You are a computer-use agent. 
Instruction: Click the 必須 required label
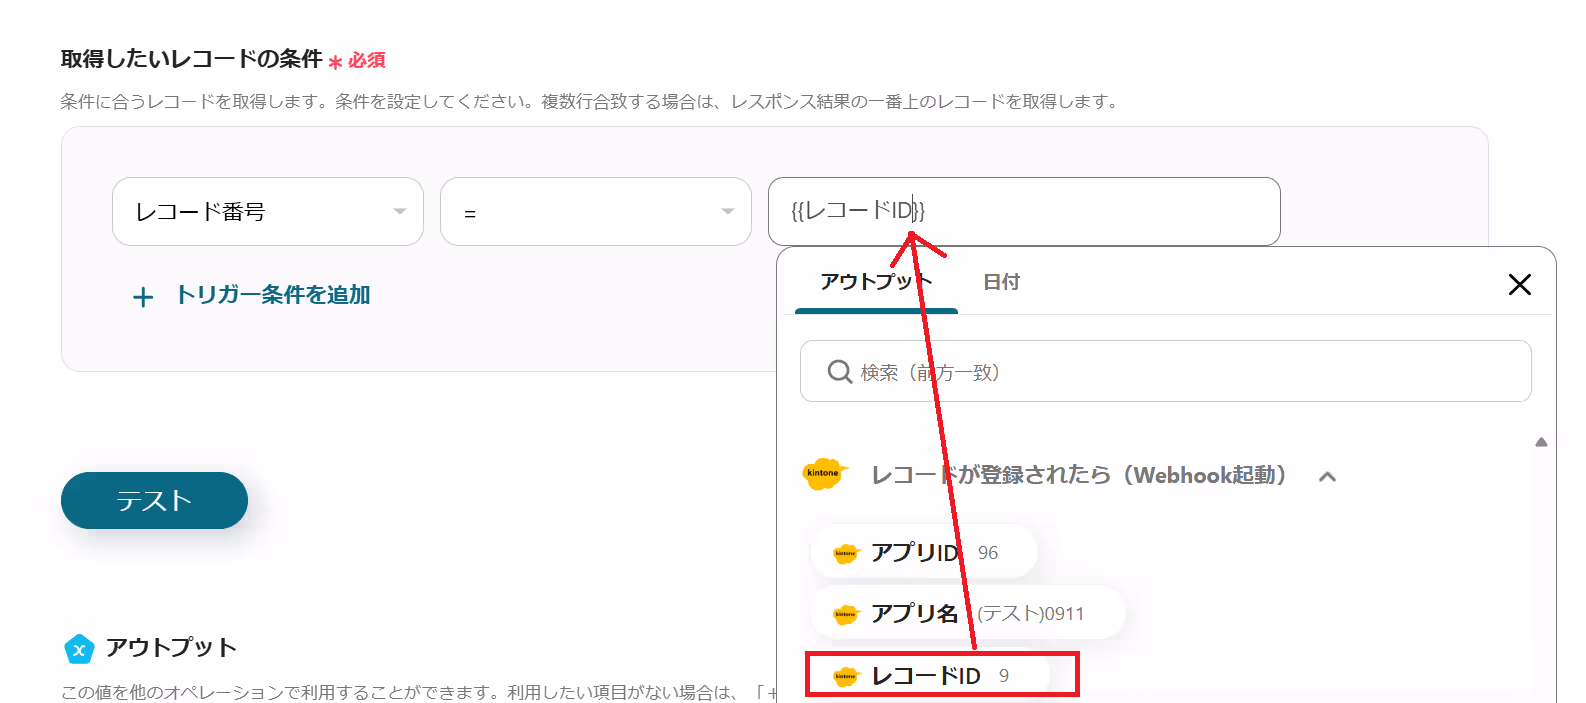click(366, 60)
